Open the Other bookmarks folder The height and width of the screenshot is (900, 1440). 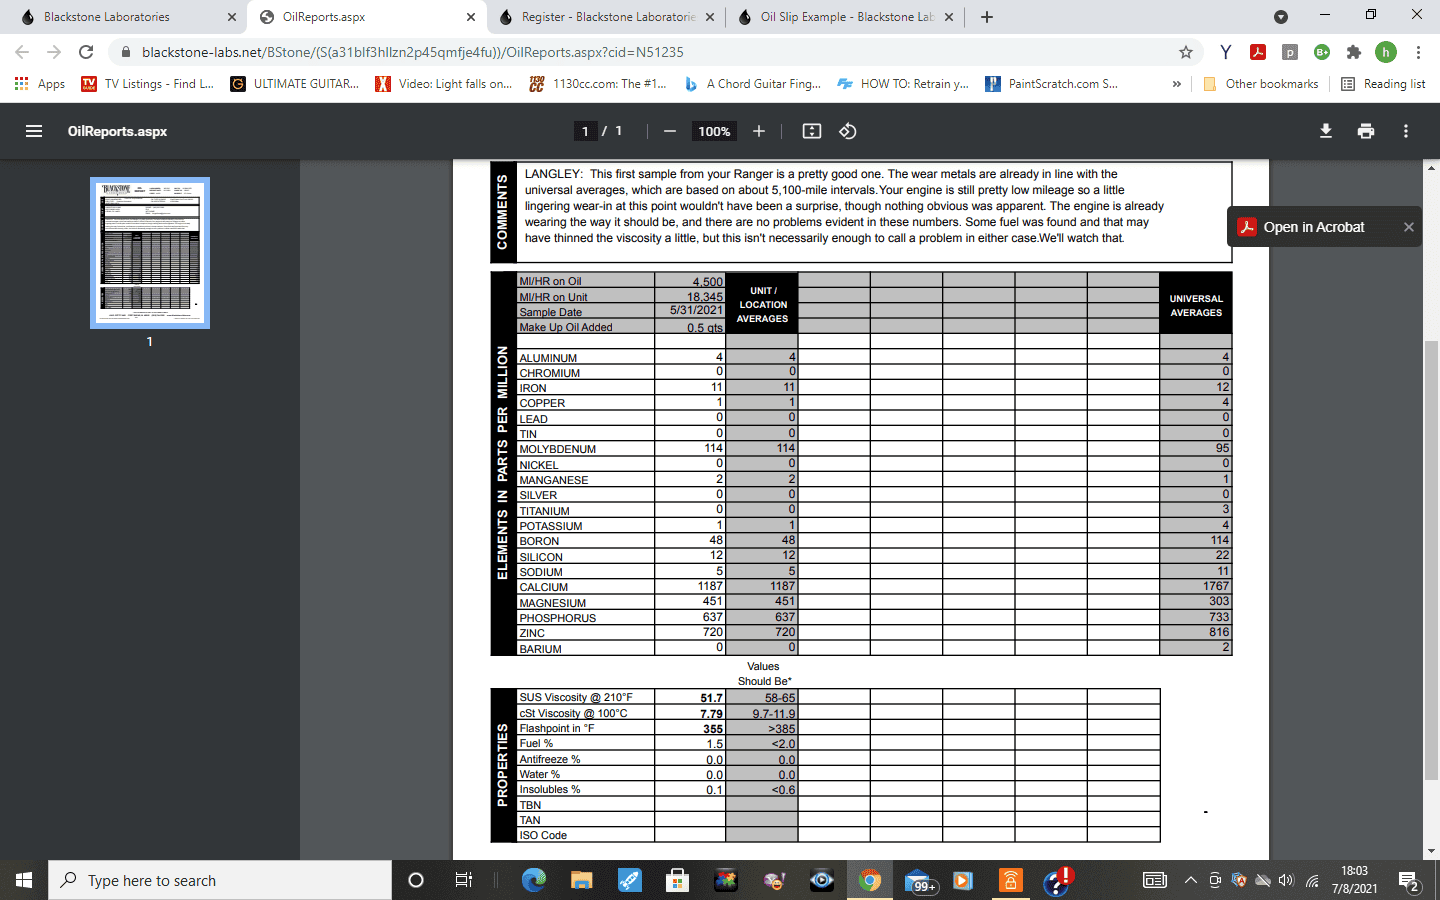(1260, 84)
